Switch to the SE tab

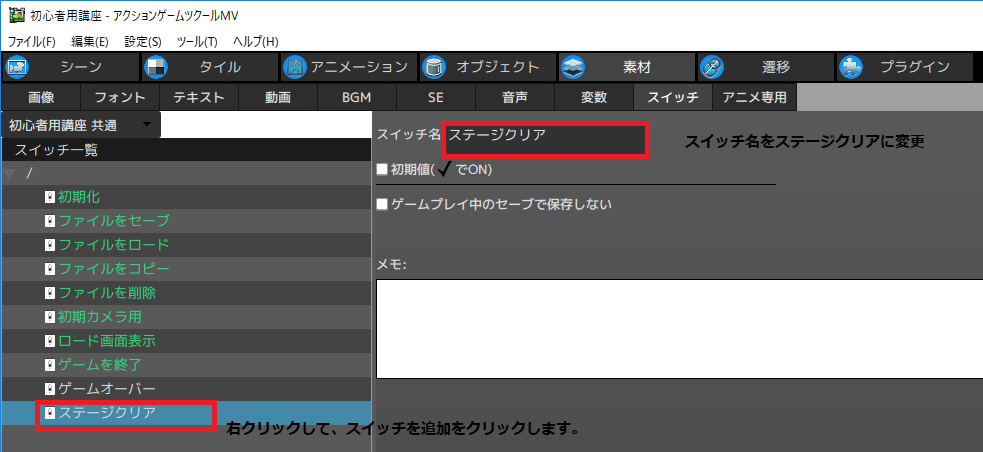click(436, 98)
